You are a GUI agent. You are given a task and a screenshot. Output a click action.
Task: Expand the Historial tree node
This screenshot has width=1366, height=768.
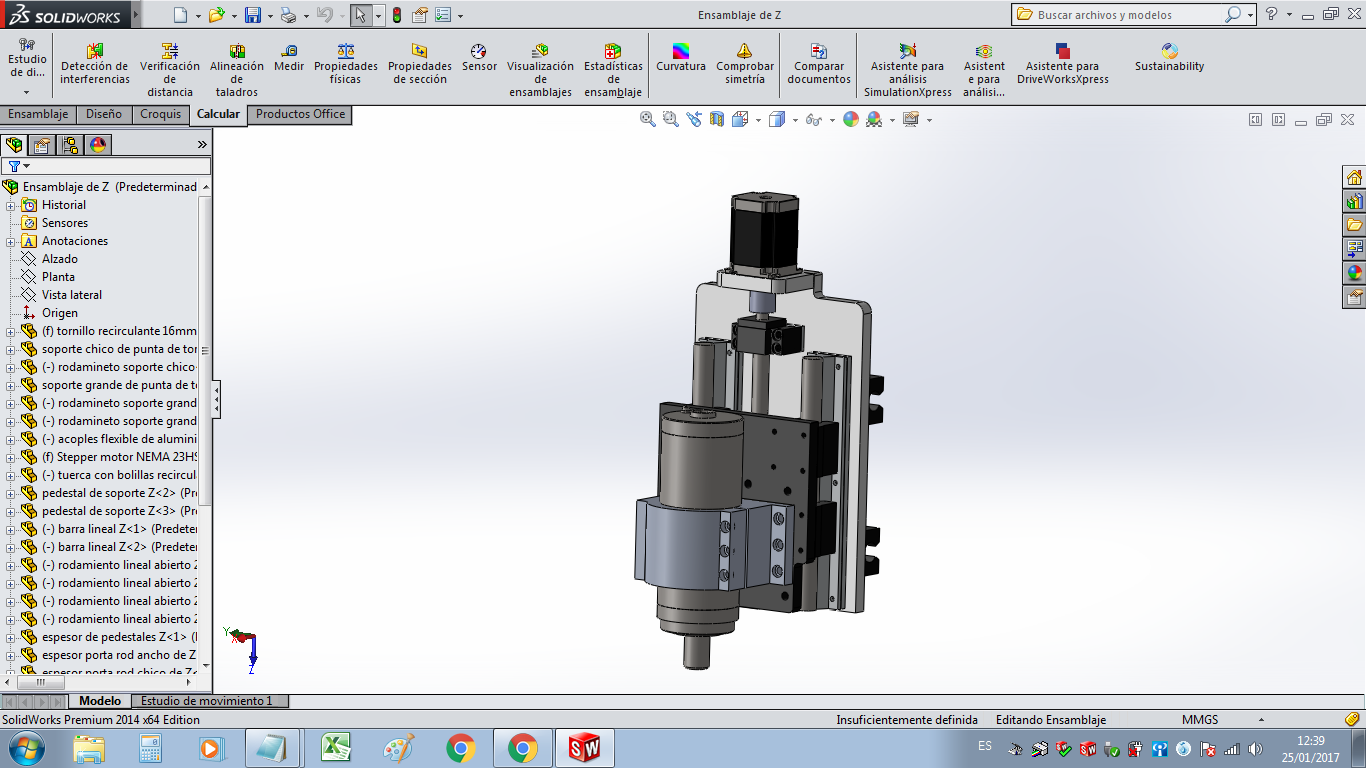pyautogui.click(x=11, y=205)
